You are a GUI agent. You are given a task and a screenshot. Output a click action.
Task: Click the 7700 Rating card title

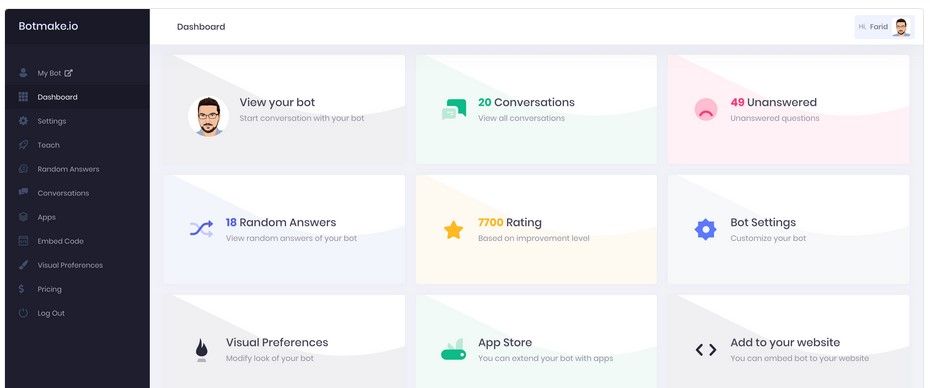(x=509, y=222)
